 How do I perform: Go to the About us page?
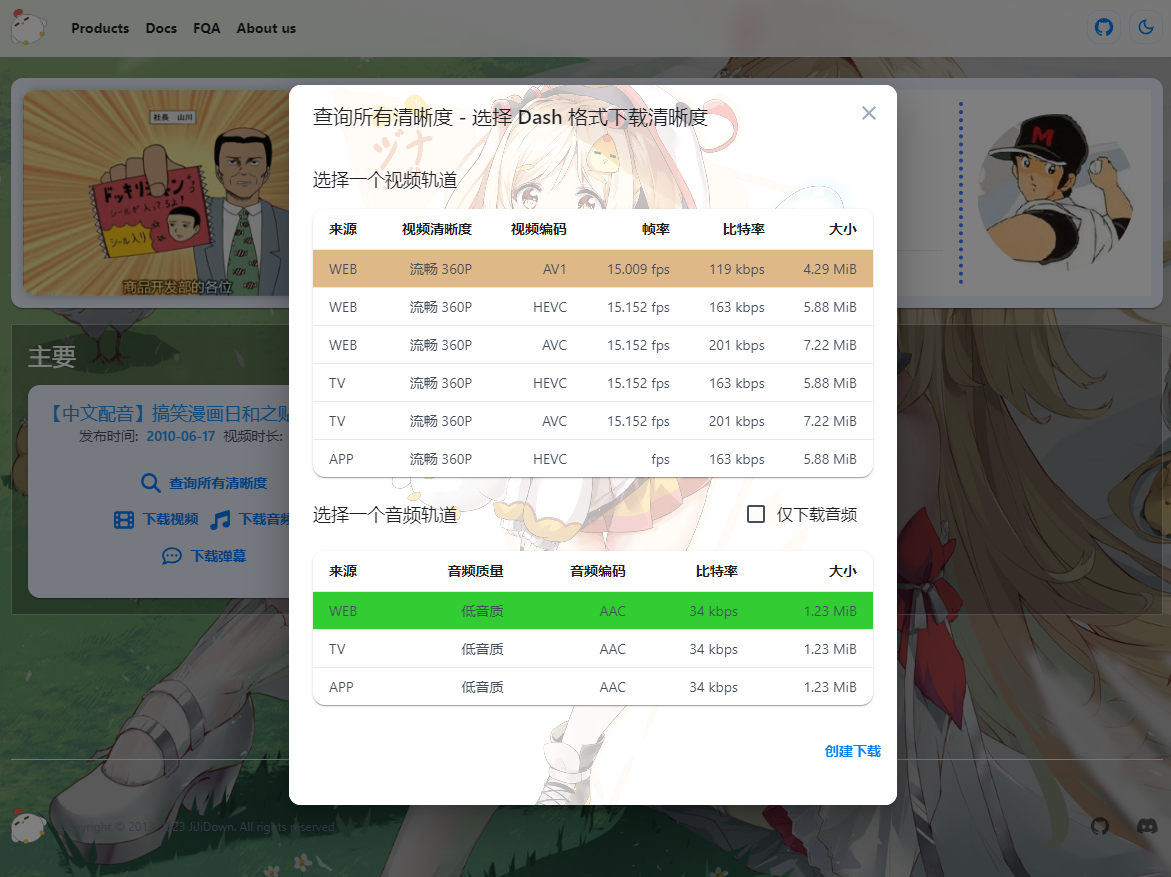pyautogui.click(x=266, y=28)
